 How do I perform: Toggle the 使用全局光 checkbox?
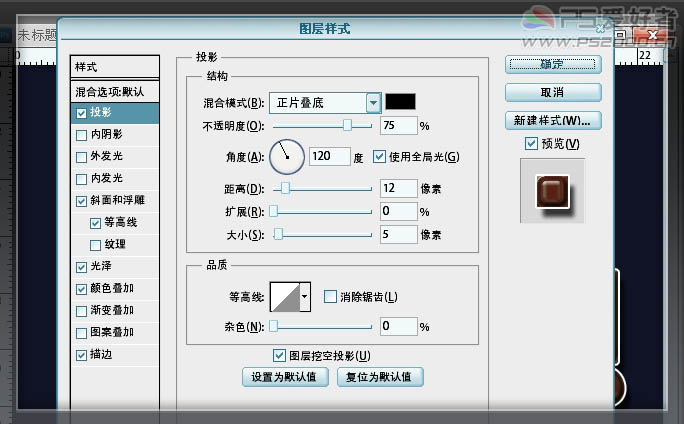tap(379, 157)
